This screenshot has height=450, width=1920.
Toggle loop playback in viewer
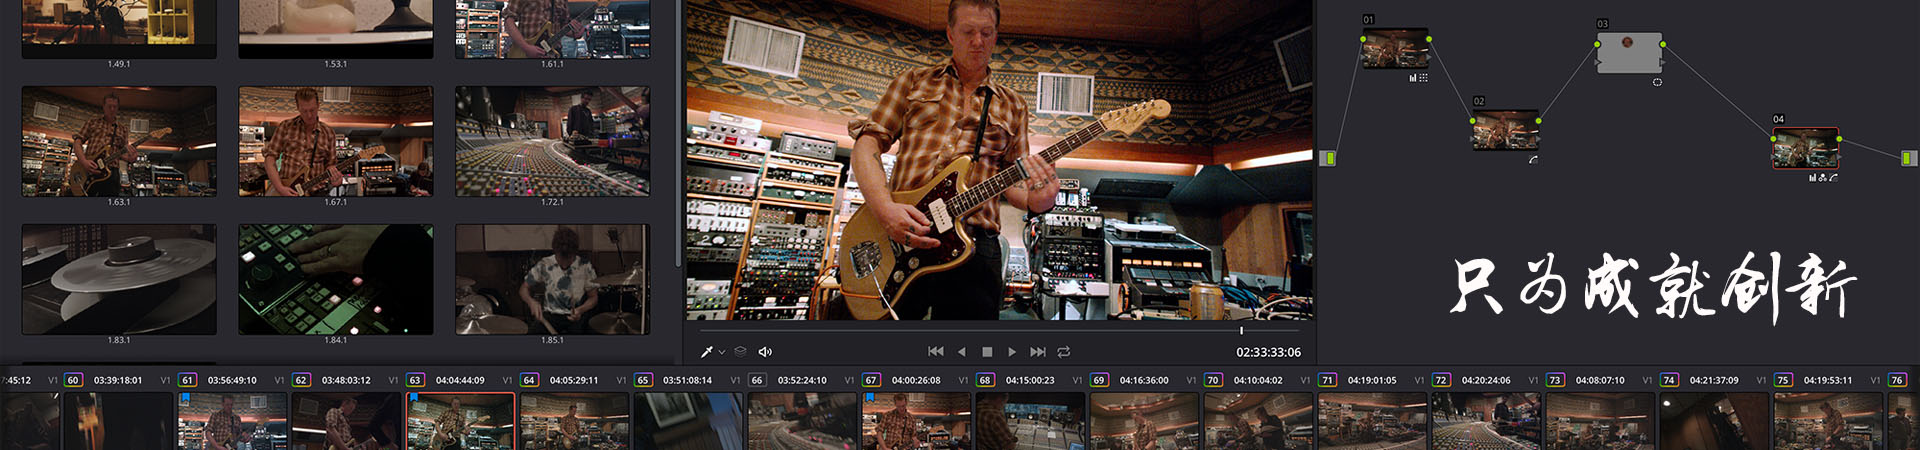[x=1064, y=352]
